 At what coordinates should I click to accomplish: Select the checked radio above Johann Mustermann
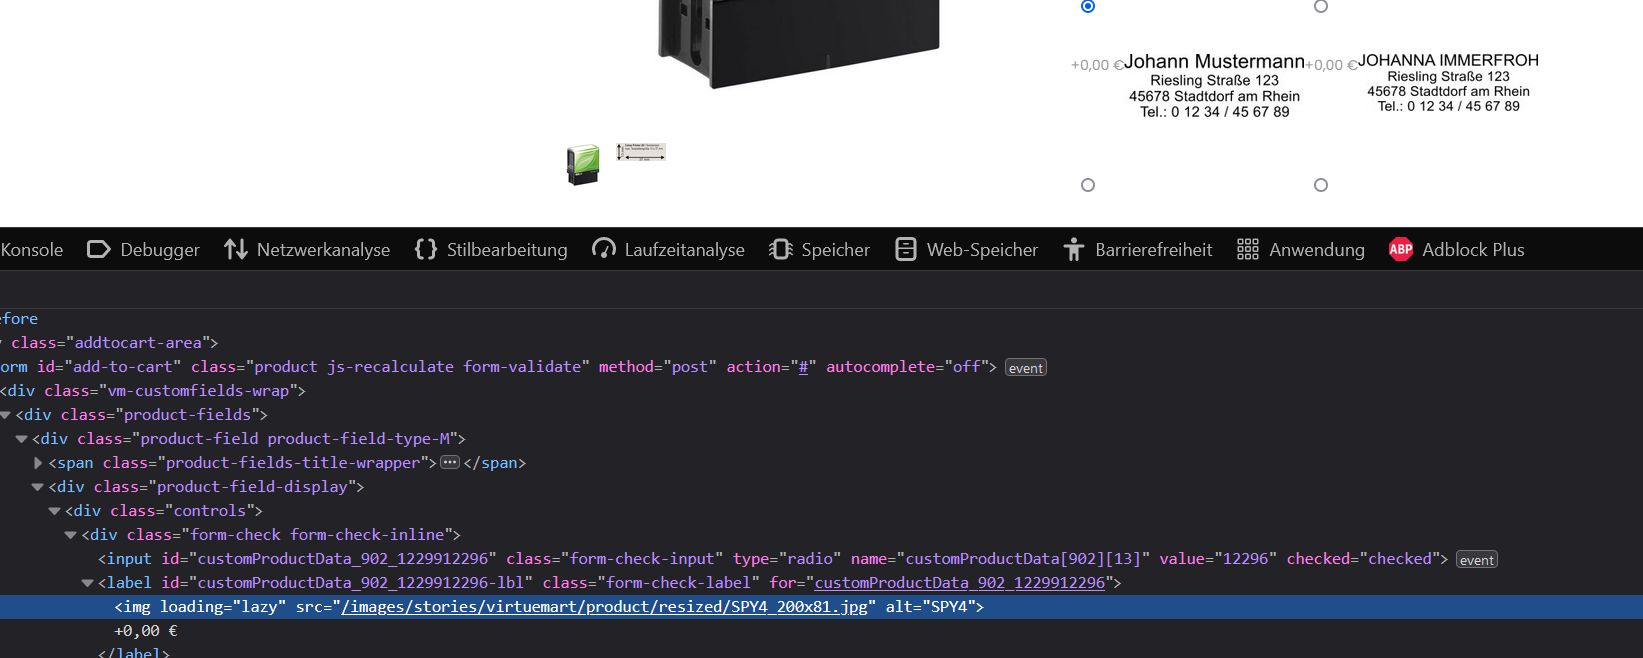pyautogui.click(x=1088, y=6)
